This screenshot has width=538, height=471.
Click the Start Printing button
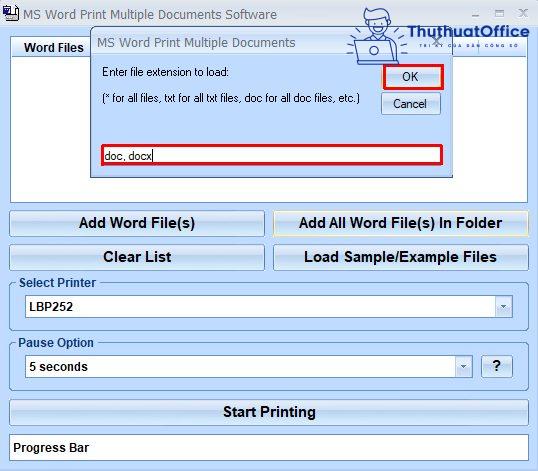[269, 412]
